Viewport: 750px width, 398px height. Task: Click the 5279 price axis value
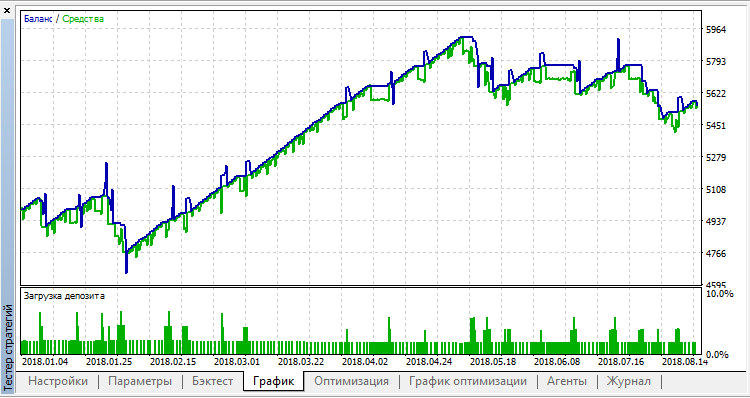click(717, 158)
